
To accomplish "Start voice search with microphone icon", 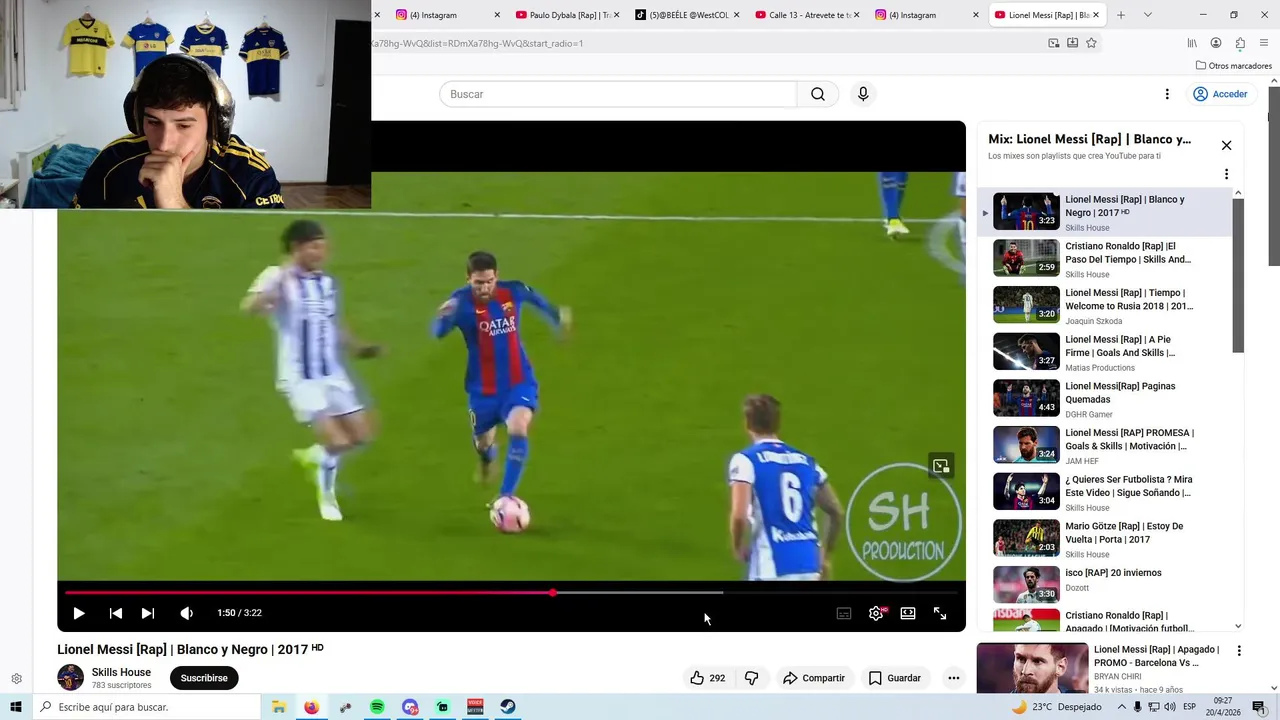I will 863,94.
